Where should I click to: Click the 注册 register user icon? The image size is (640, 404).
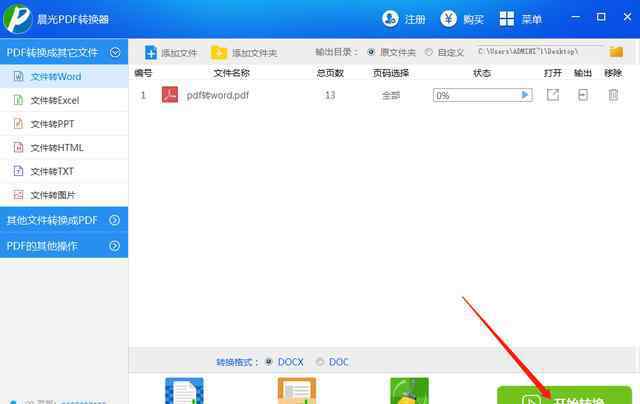[x=390, y=18]
